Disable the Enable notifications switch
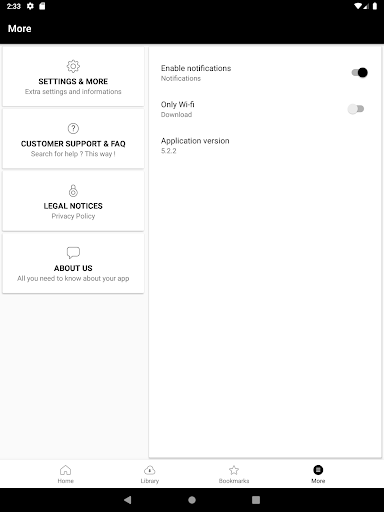 (359, 72)
